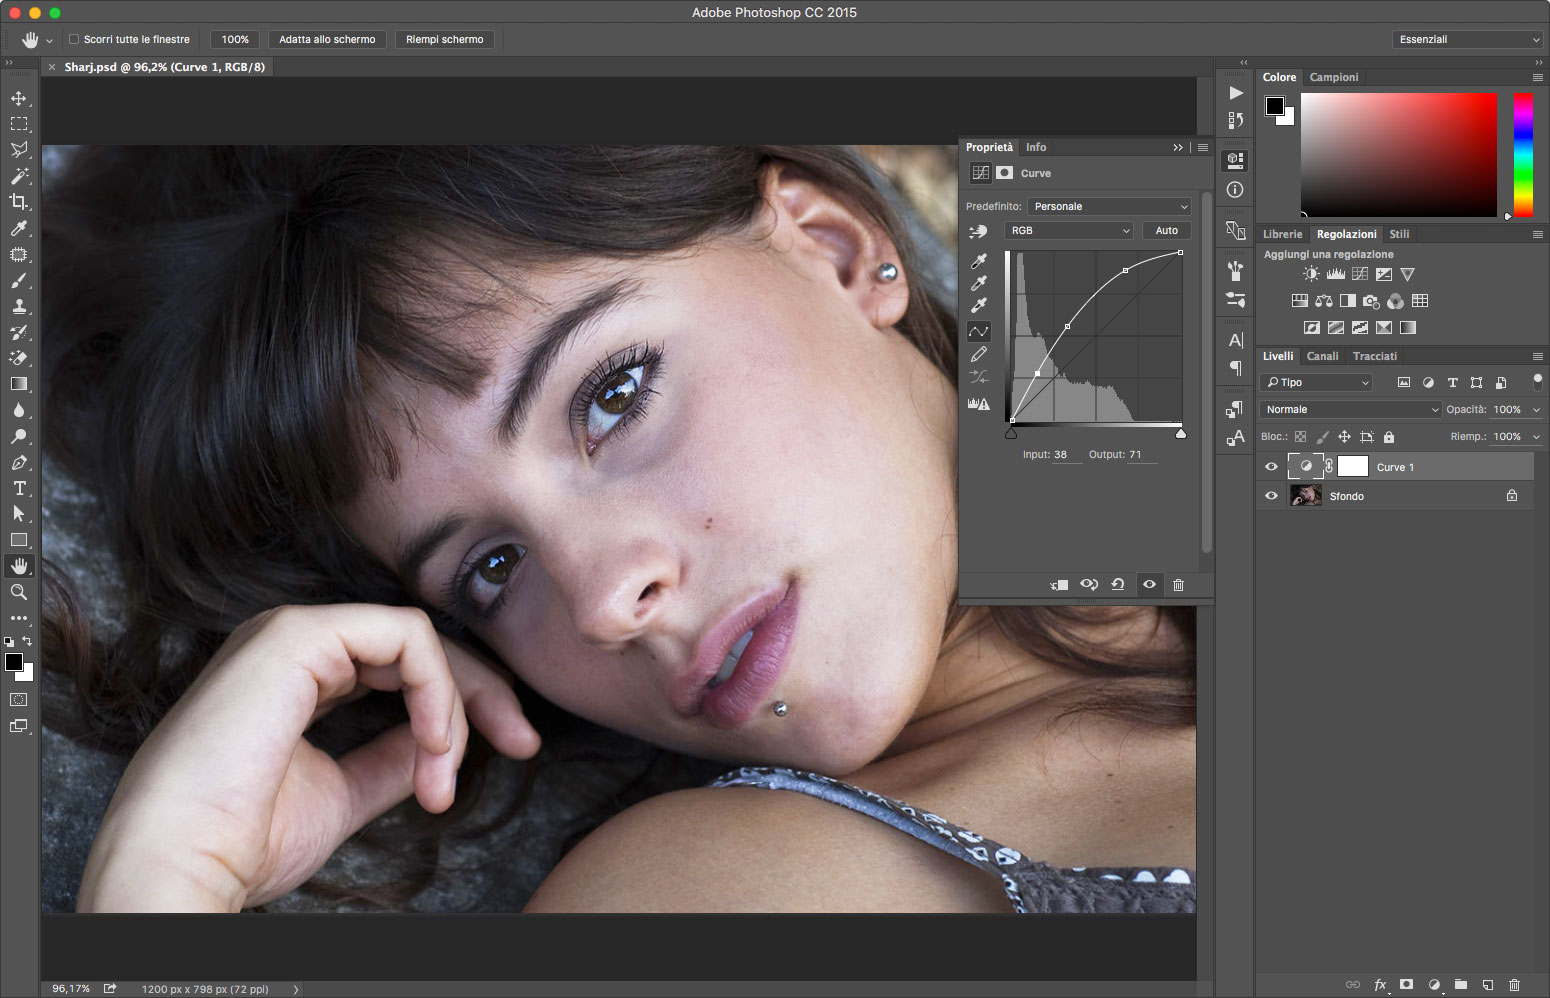Select the Eraser tool
The height and width of the screenshot is (998, 1550).
19,358
